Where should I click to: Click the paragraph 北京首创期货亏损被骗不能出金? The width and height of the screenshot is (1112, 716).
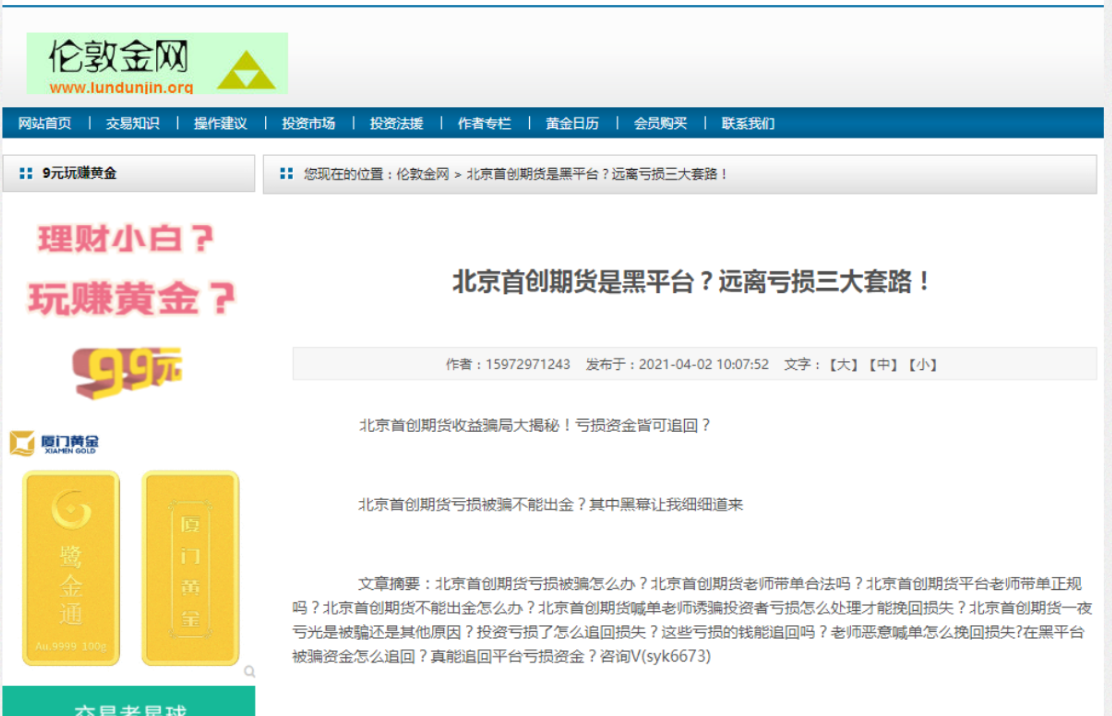coord(550,505)
